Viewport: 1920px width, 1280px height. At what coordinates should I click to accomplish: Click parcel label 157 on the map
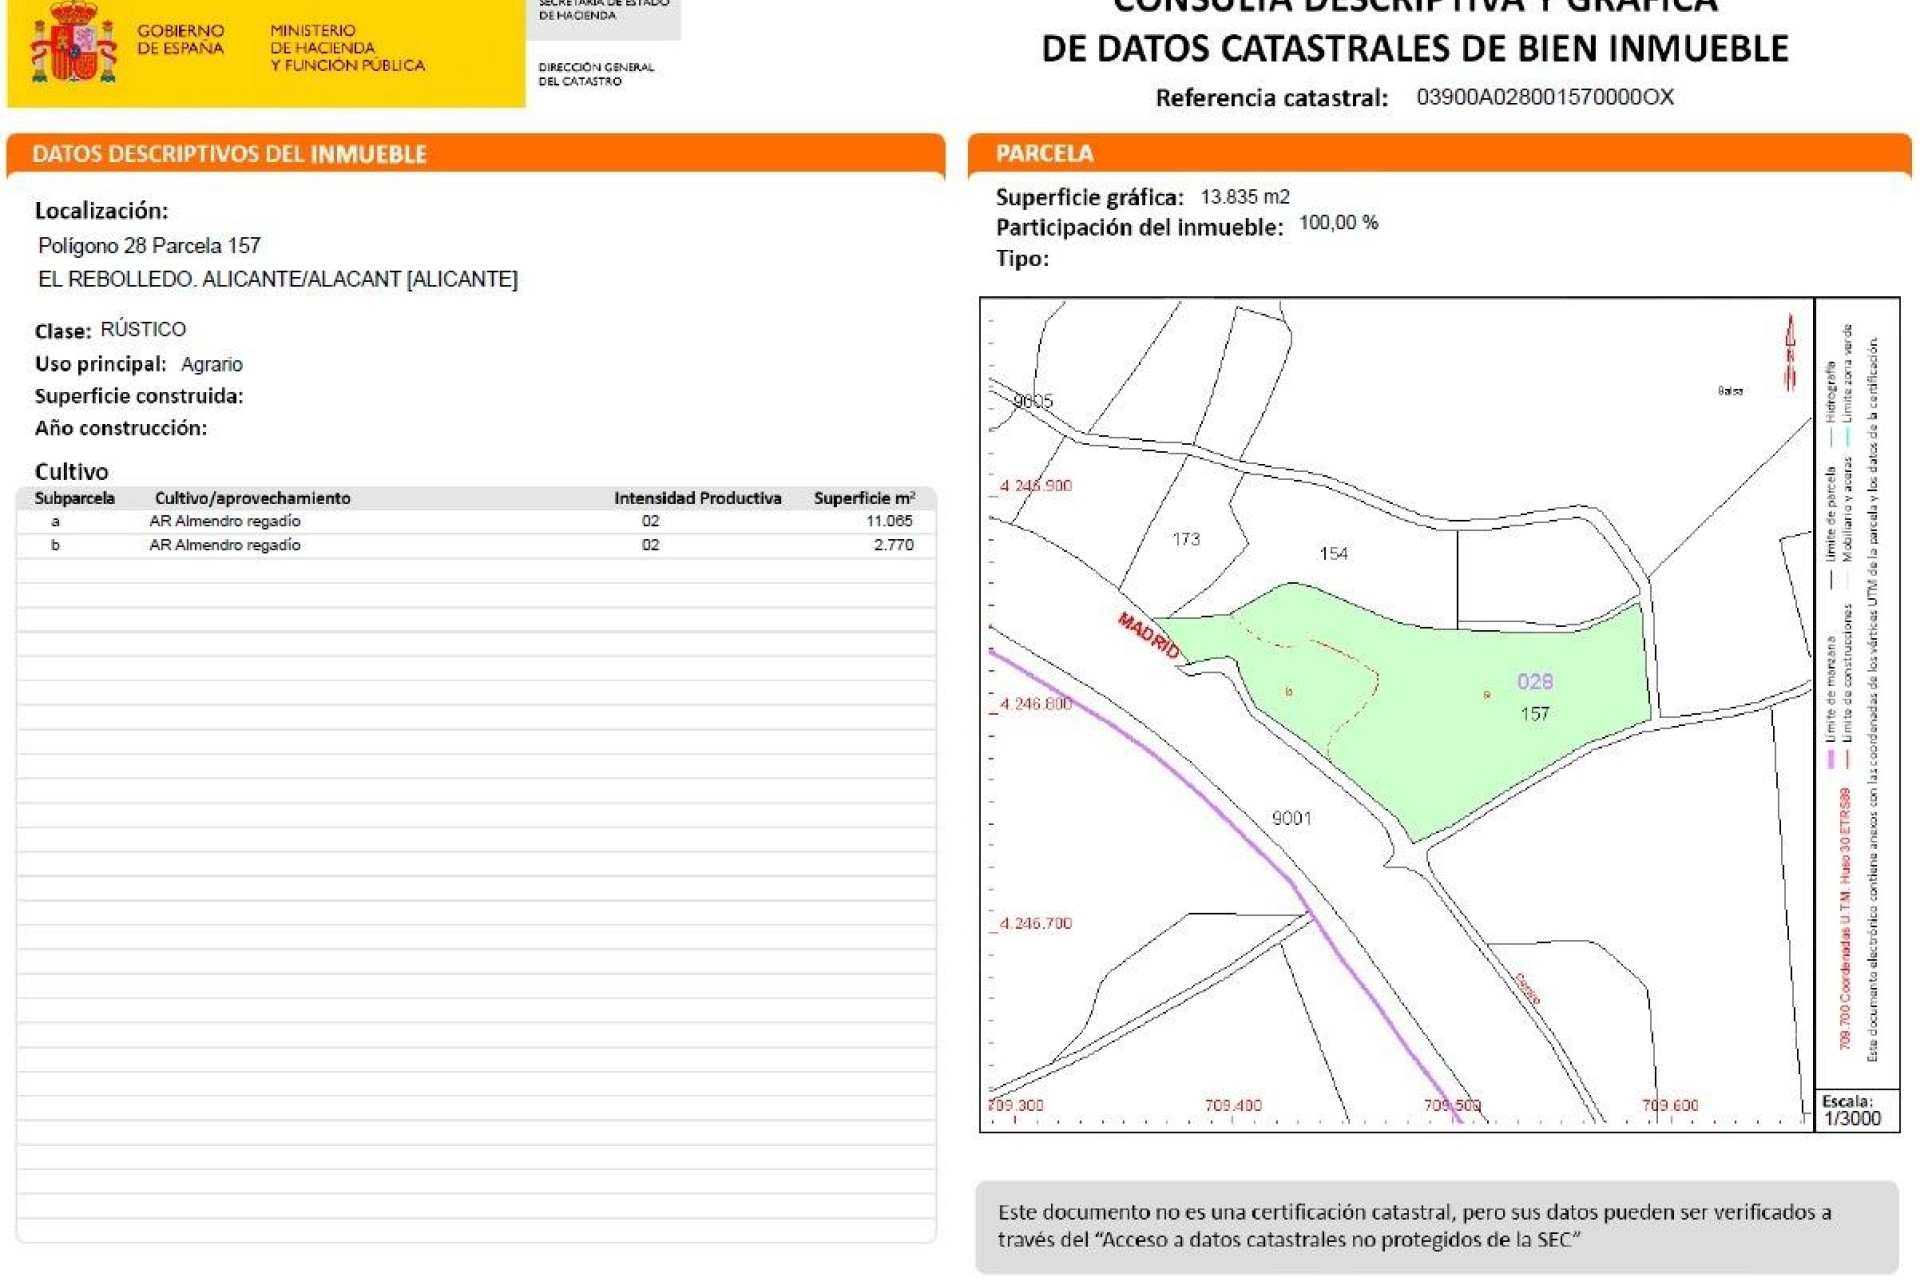(1535, 714)
